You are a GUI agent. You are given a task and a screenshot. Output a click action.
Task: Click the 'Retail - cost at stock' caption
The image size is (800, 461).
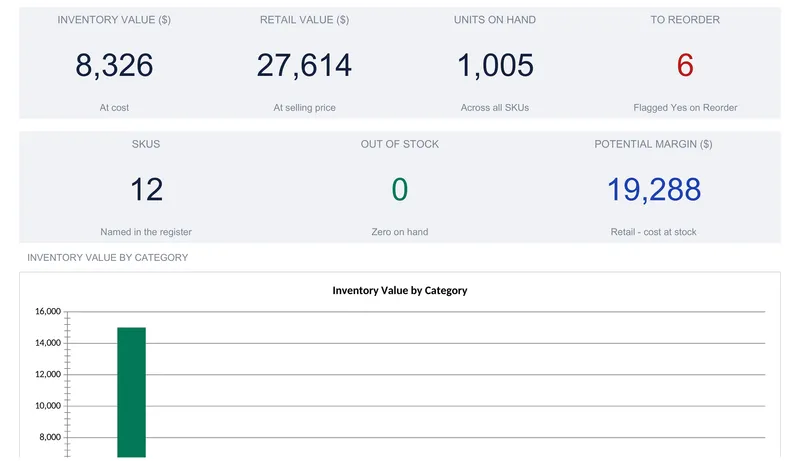(654, 232)
